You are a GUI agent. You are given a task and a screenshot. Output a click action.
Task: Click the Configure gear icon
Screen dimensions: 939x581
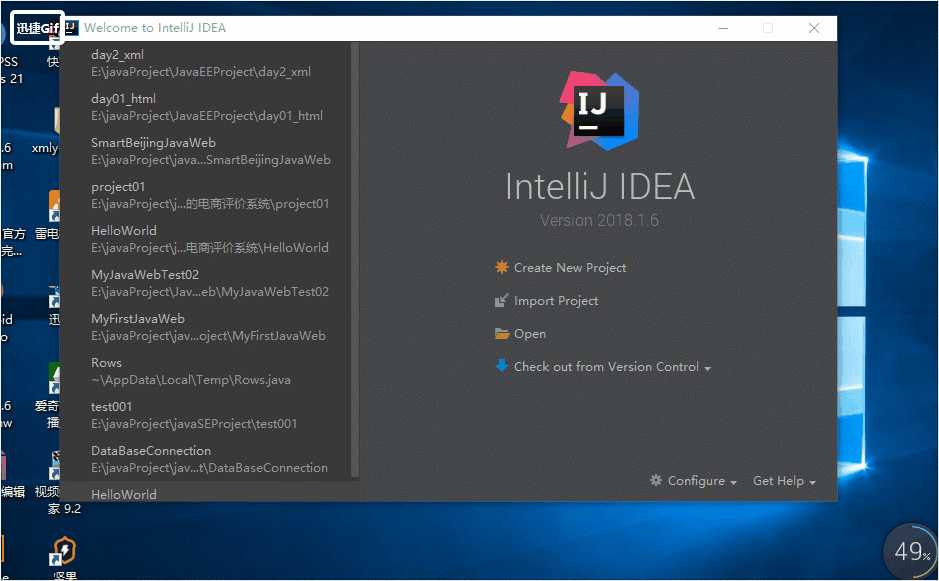tap(656, 480)
